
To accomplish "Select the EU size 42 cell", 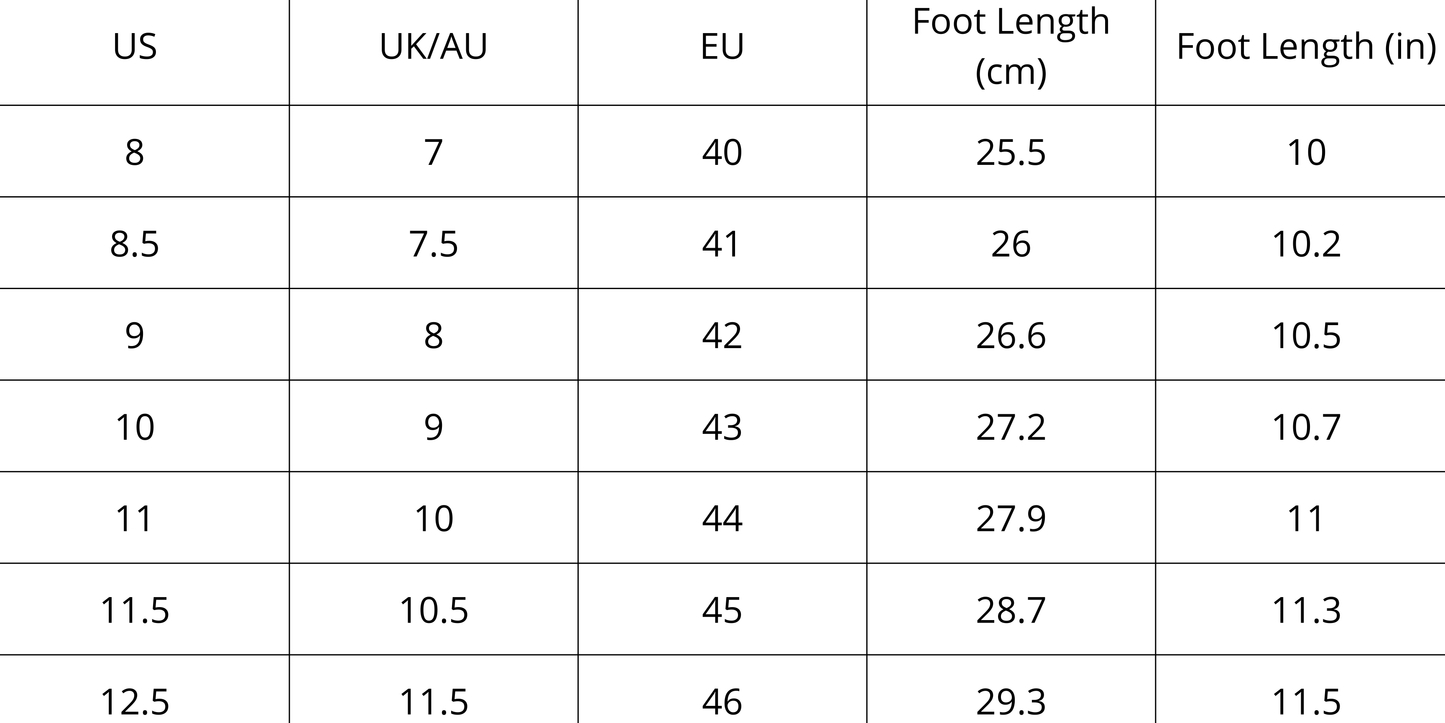I will pyautogui.click(x=722, y=335).
